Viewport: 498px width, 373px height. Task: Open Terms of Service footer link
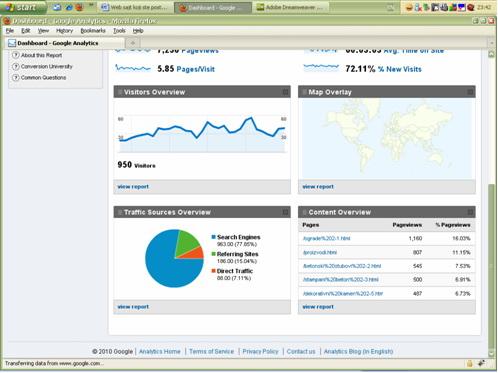tap(211, 351)
